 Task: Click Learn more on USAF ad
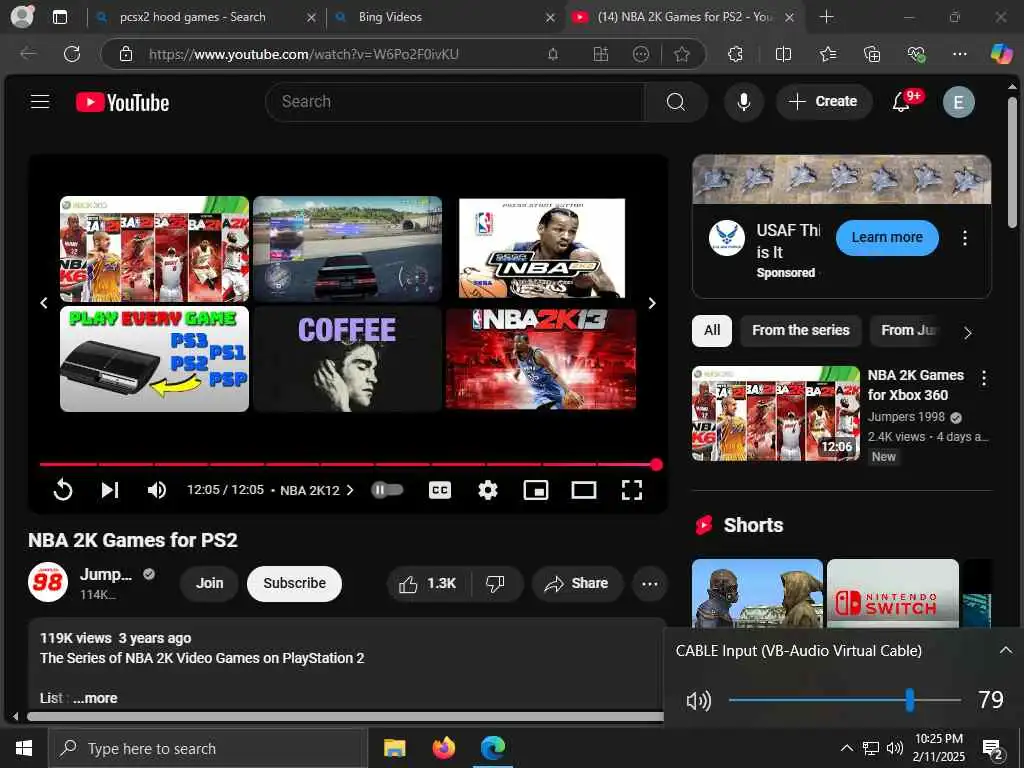887,238
